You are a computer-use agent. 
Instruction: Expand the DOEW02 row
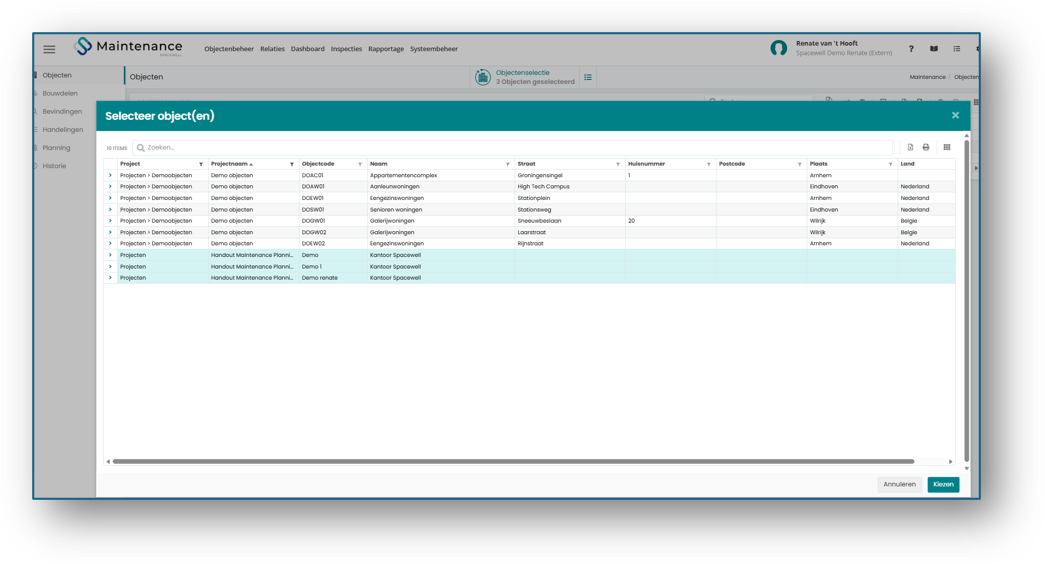tap(110, 243)
